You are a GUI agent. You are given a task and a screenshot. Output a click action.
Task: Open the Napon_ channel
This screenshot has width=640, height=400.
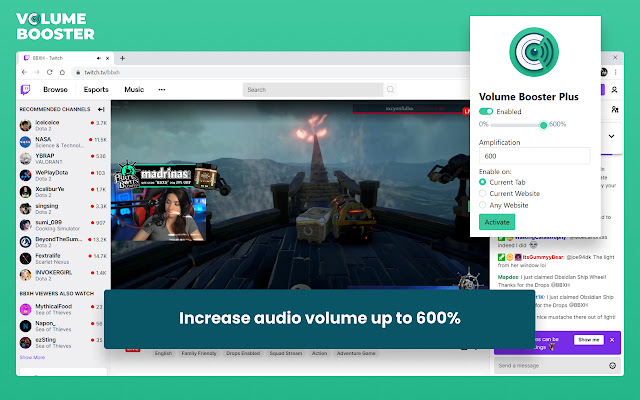(63, 326)
